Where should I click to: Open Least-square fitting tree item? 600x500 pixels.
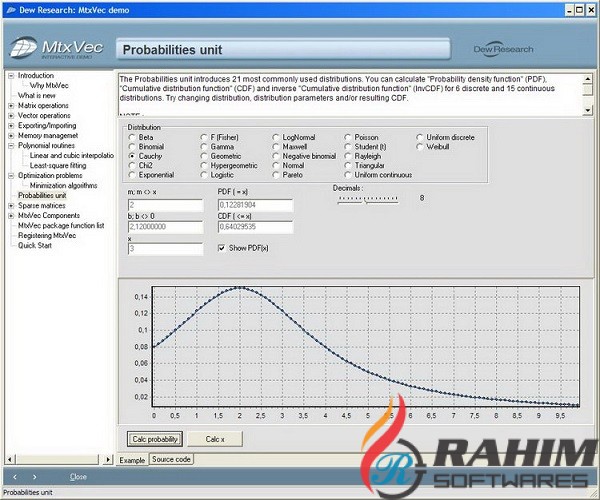[x=58, y=165]
